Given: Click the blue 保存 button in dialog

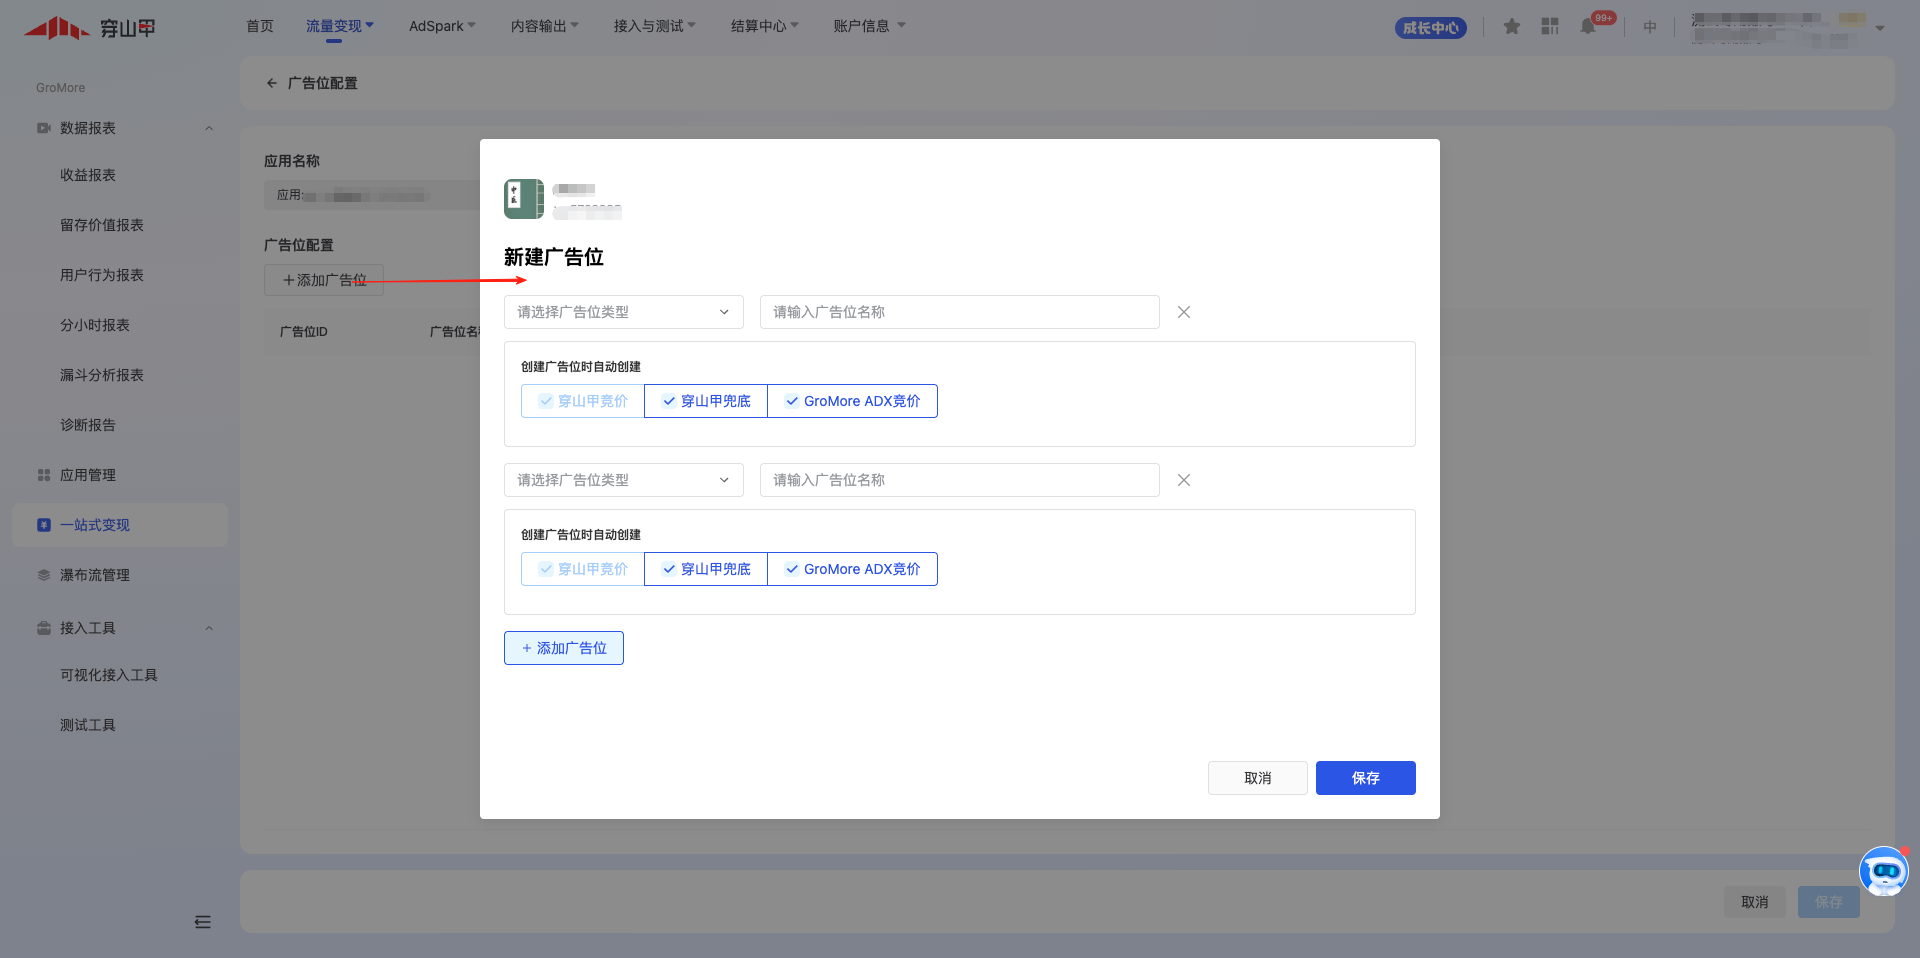Looking at the screenshot, I should (1365, 778).
